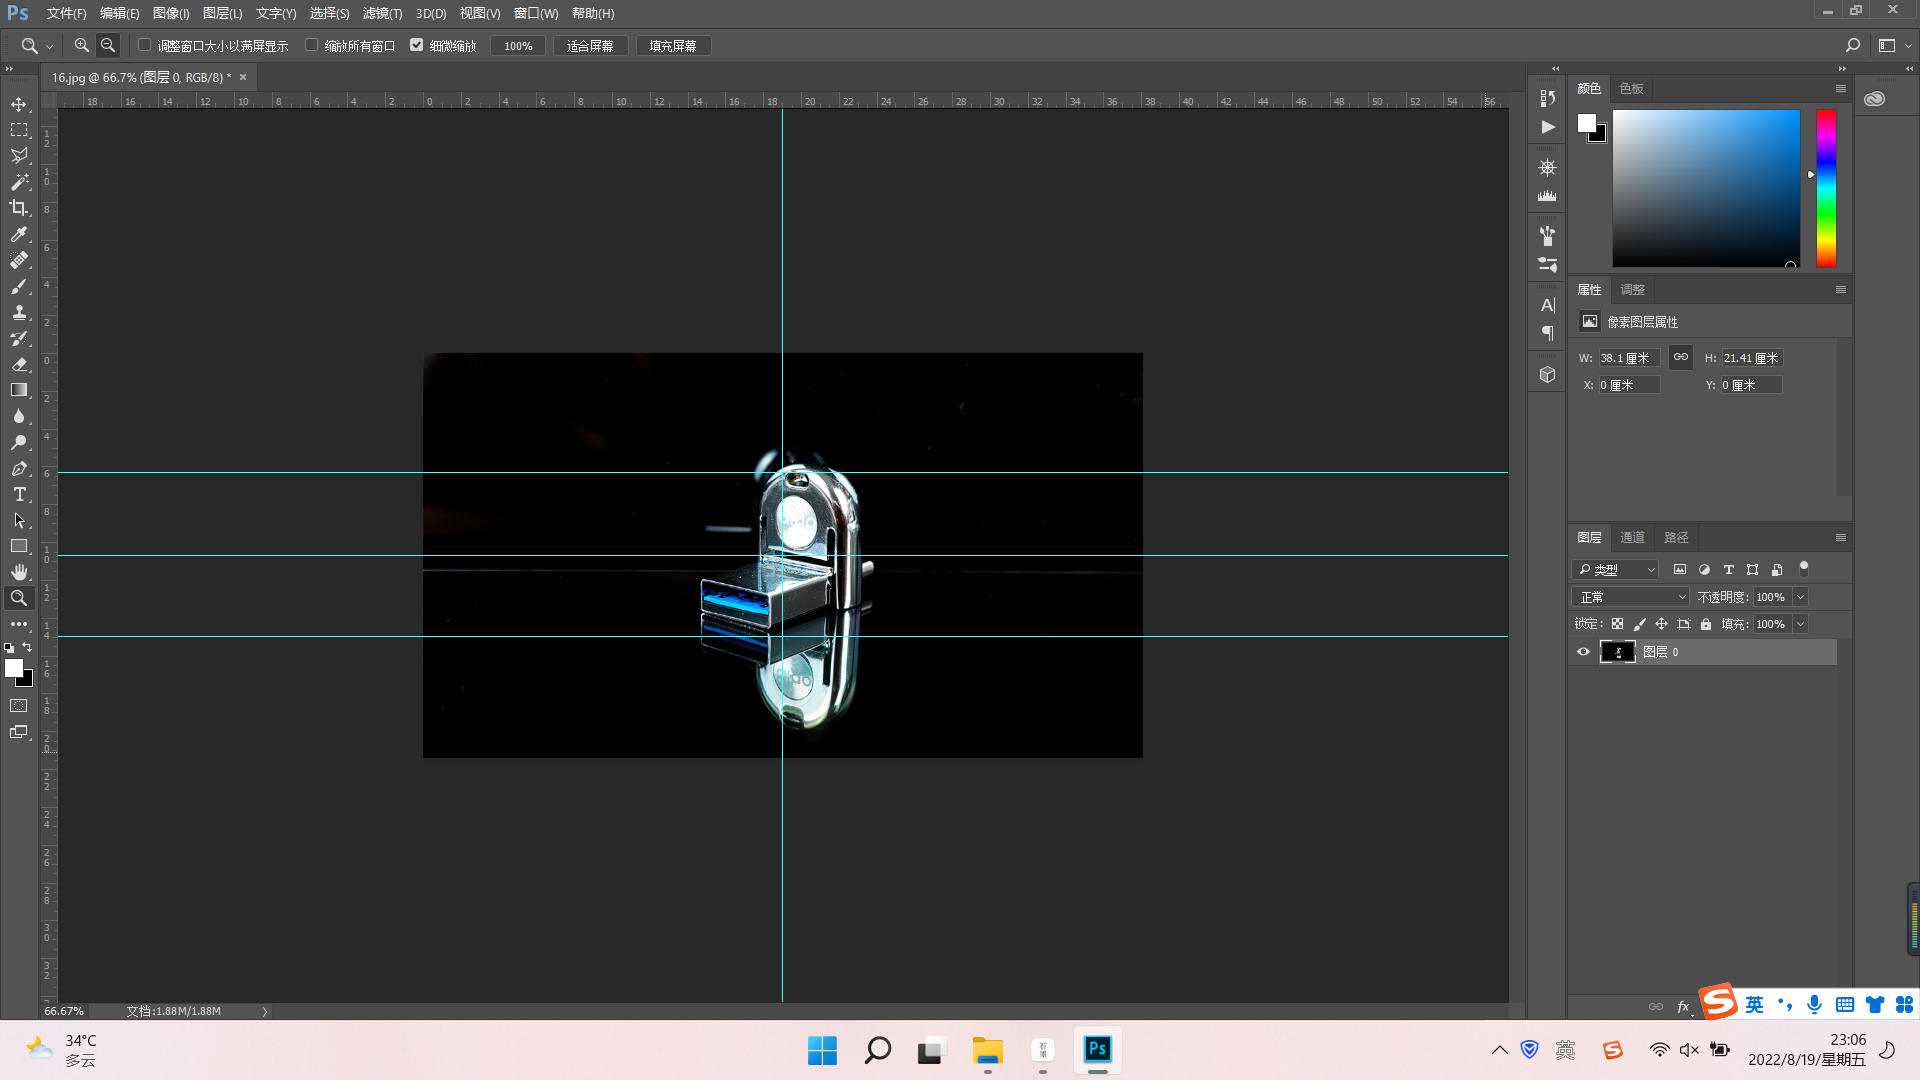The image size is (1920, 1080).
Task: Lock all with the padlock icon
Action: tap(1706, 624)
